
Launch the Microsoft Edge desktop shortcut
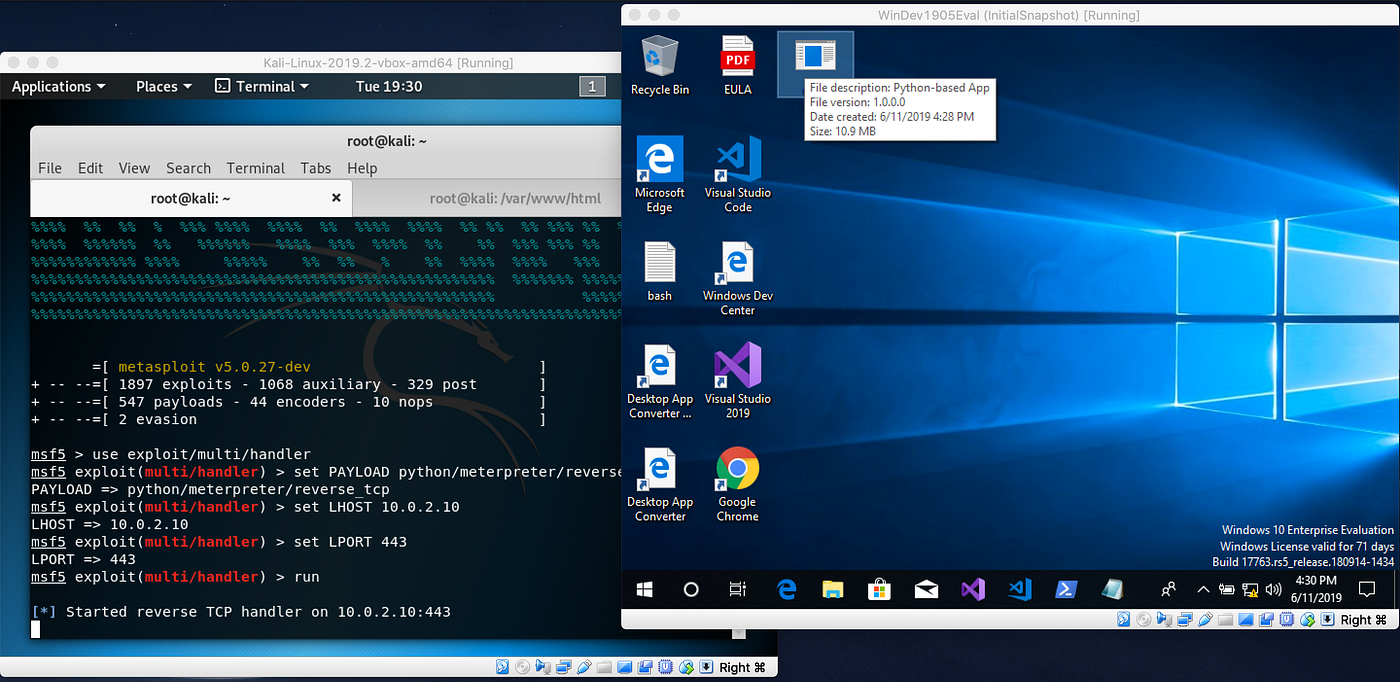point(659,175)
